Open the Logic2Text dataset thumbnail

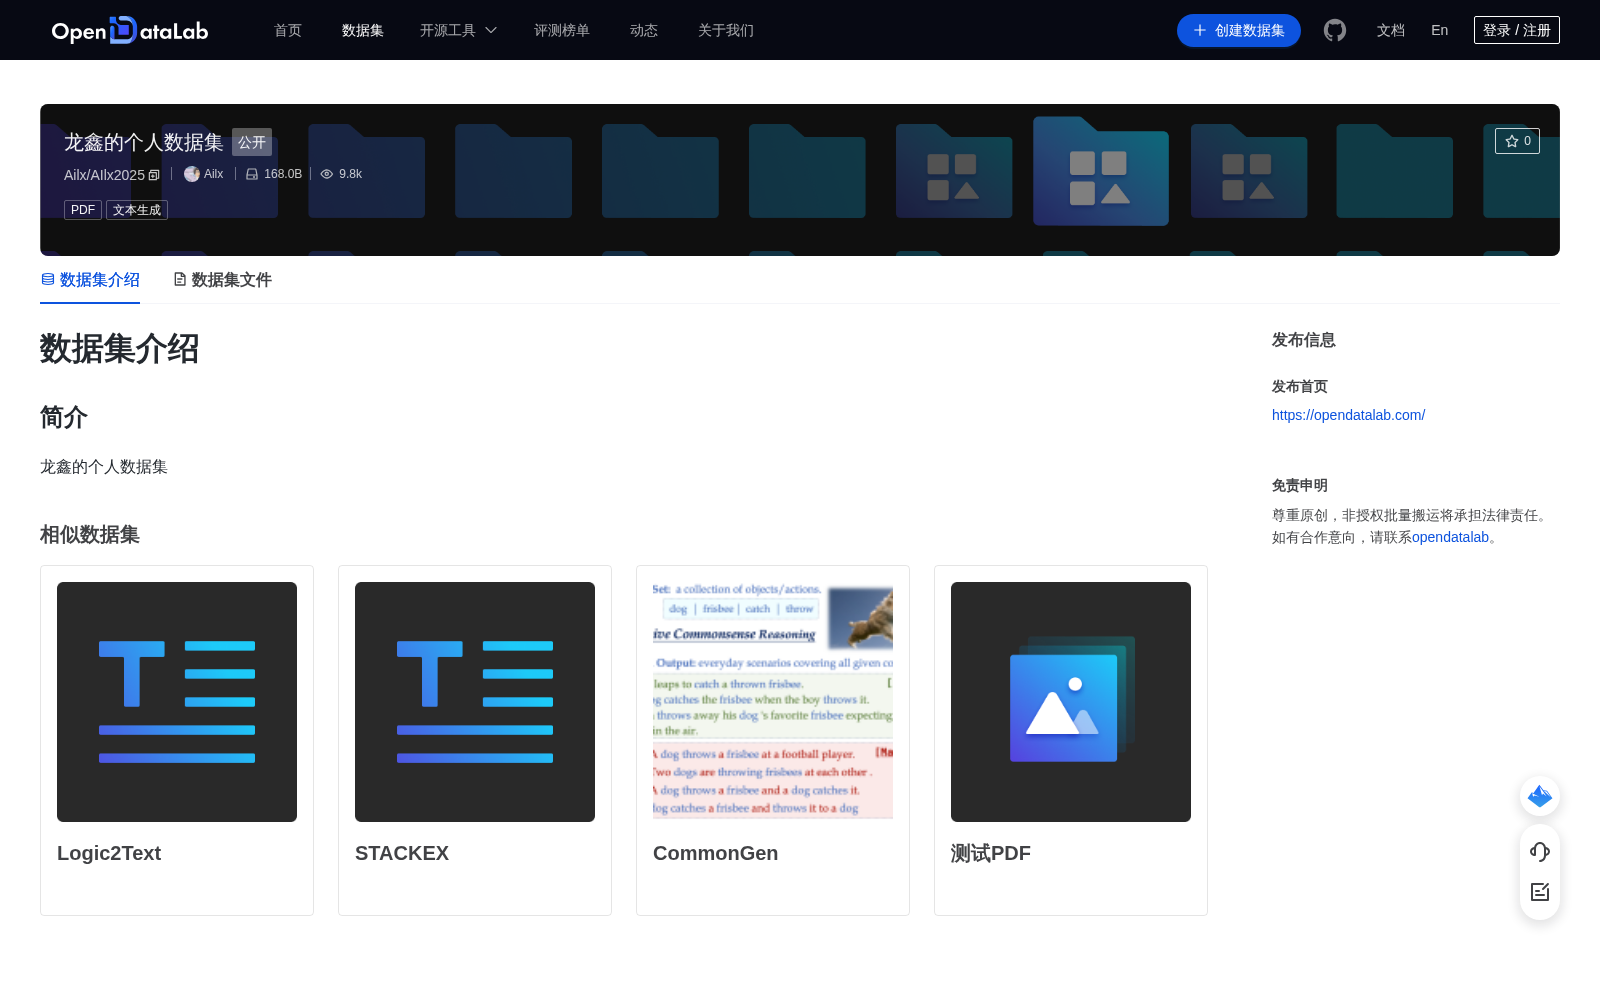pyautogui.click(x=177, y=702)
